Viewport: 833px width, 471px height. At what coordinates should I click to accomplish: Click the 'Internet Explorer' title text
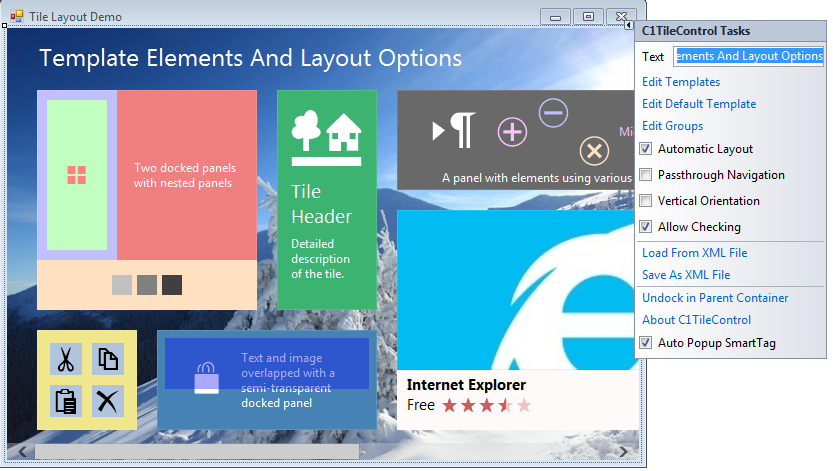[466, 385]
